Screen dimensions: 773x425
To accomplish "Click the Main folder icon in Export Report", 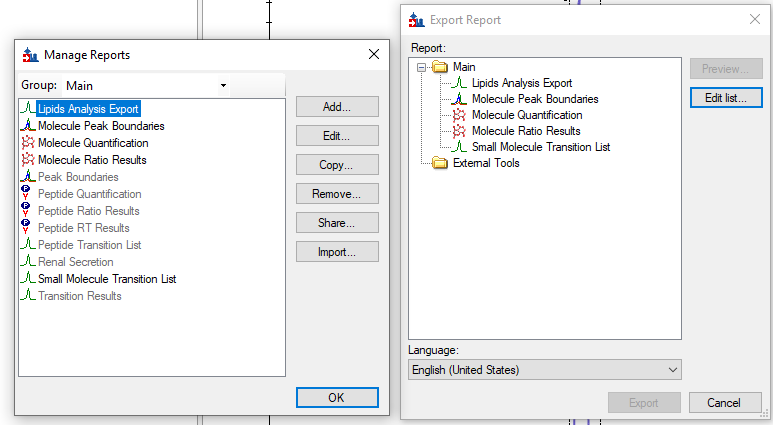I will tap(441, 67).
